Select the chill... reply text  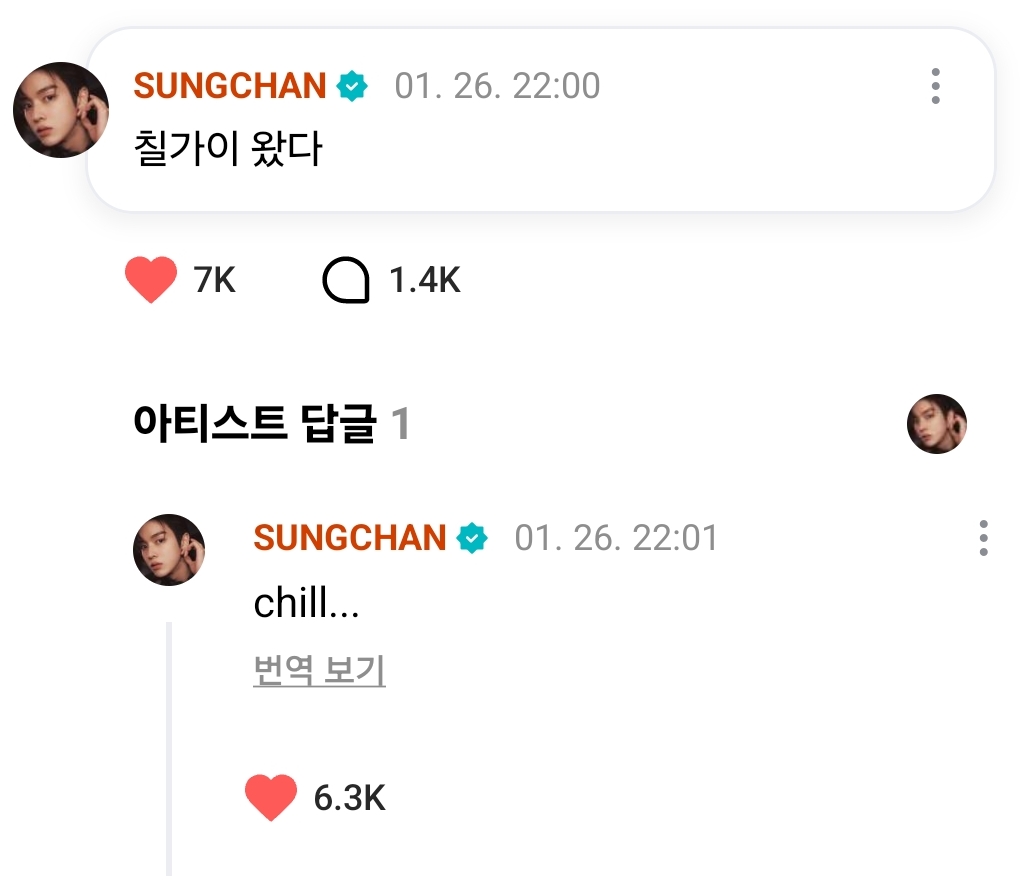point(306,604)
